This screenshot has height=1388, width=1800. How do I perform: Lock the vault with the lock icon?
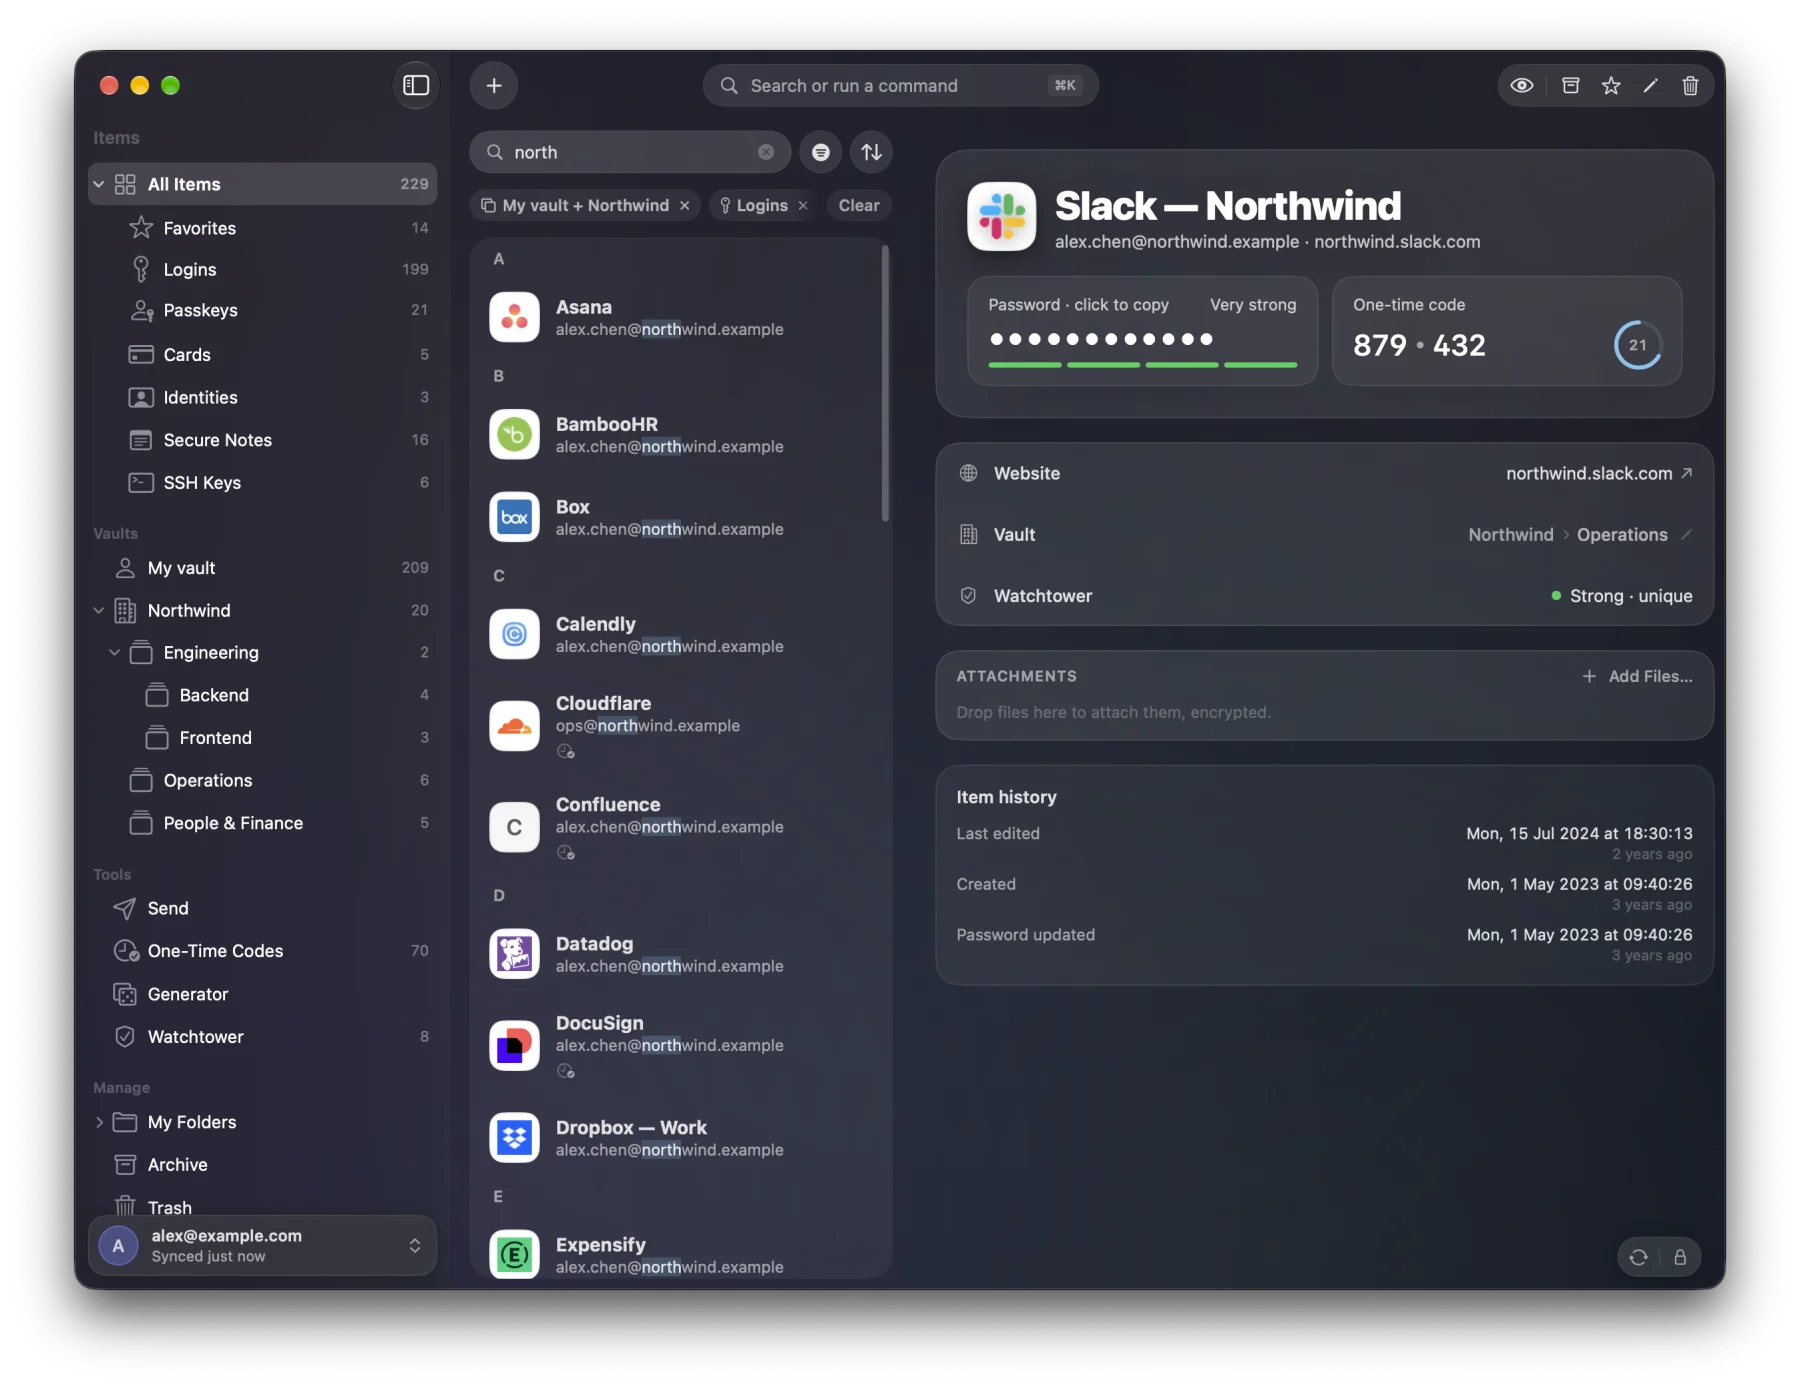coord(1680,1258)
